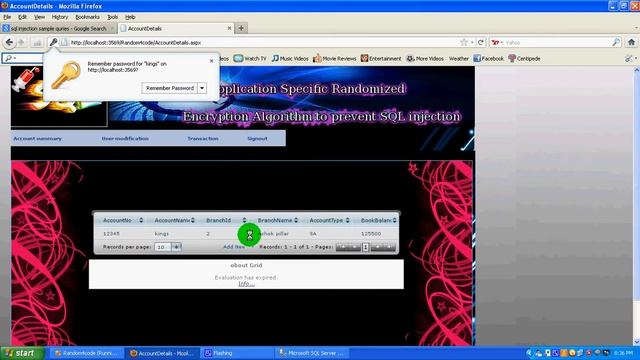The height and width of the screenshot is (360, 640).
Task: Open the password key icon in the address bar
Action: pos(53,42)
